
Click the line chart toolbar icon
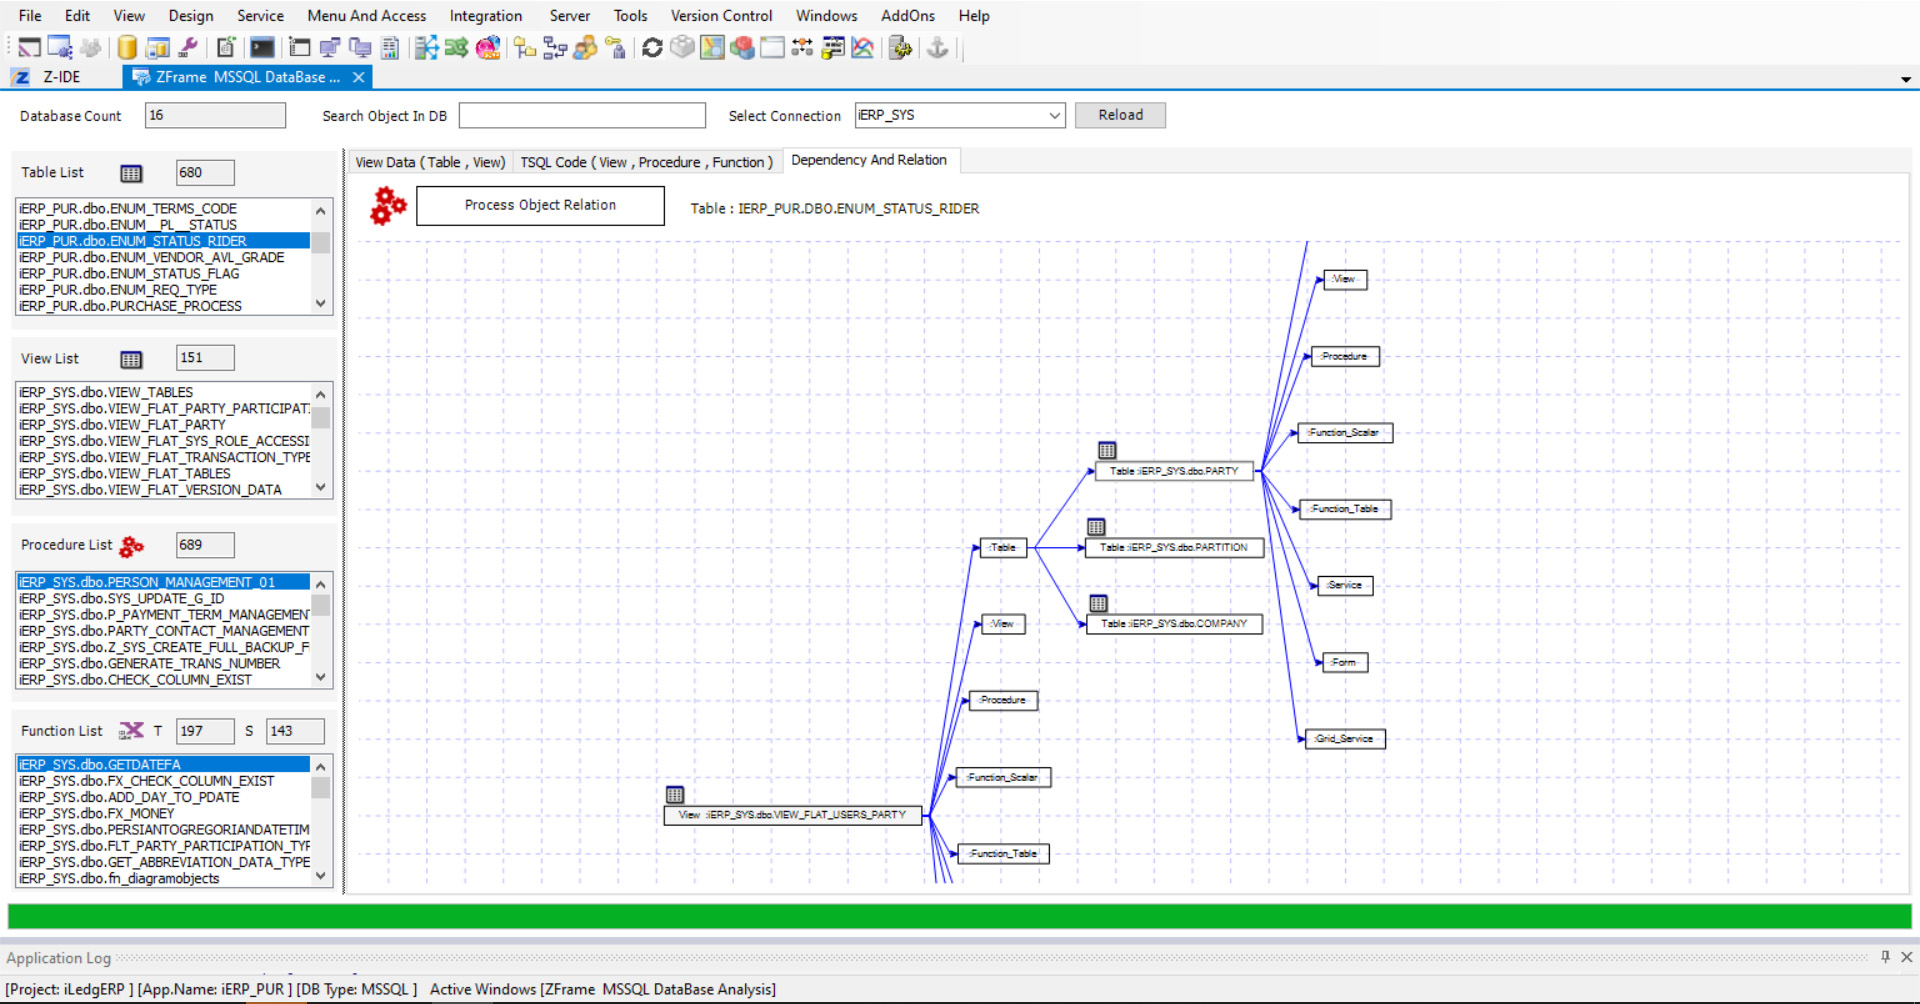[x=863, y=47]
